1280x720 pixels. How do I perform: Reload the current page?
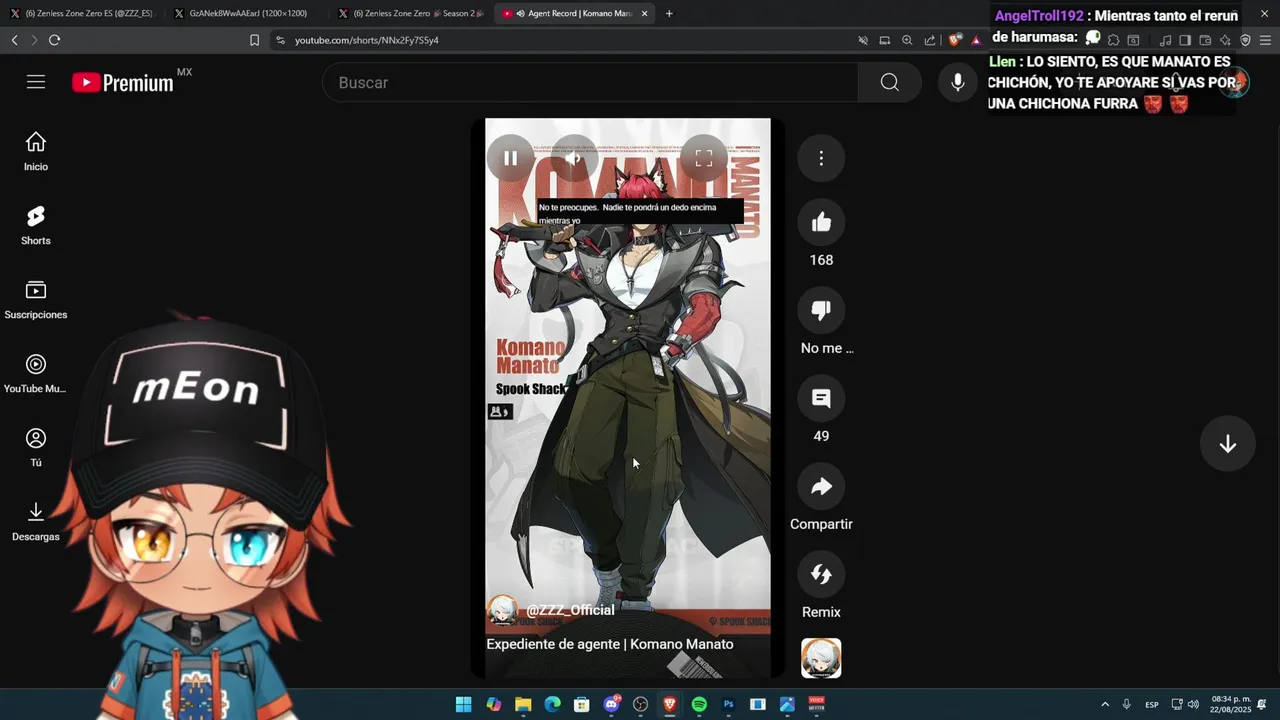click(x=54, y=40)
